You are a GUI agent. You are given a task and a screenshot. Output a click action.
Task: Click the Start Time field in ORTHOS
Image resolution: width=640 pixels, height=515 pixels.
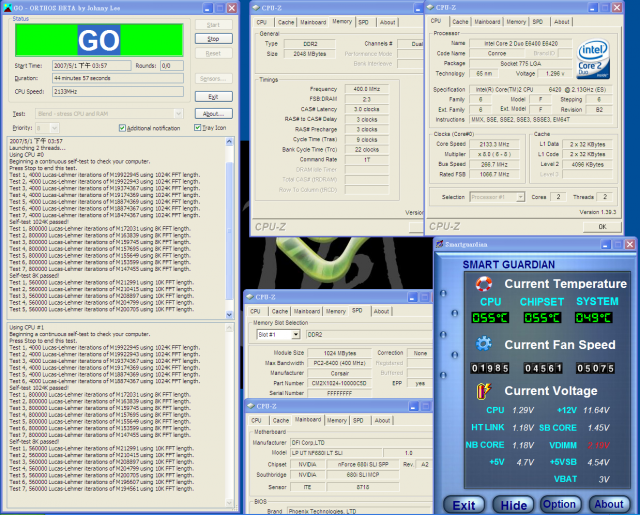[91, 66]
